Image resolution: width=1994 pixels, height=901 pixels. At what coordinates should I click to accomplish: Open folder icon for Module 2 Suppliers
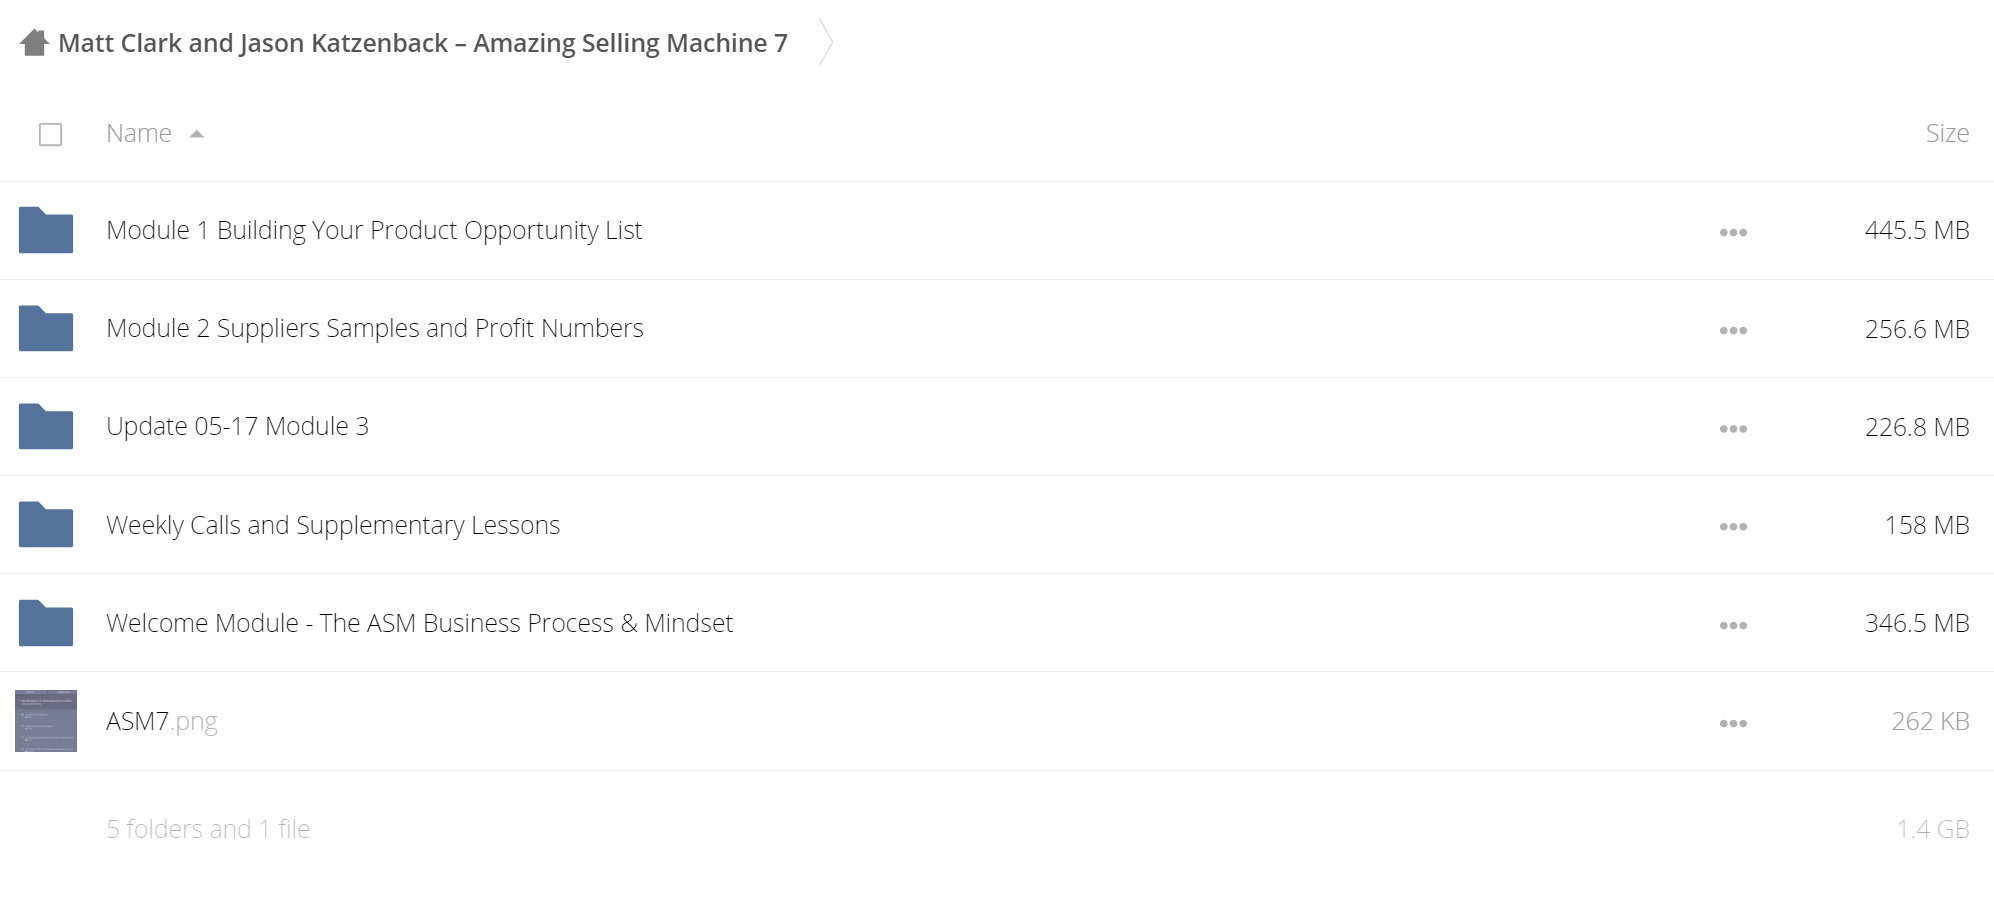point(46,328)
